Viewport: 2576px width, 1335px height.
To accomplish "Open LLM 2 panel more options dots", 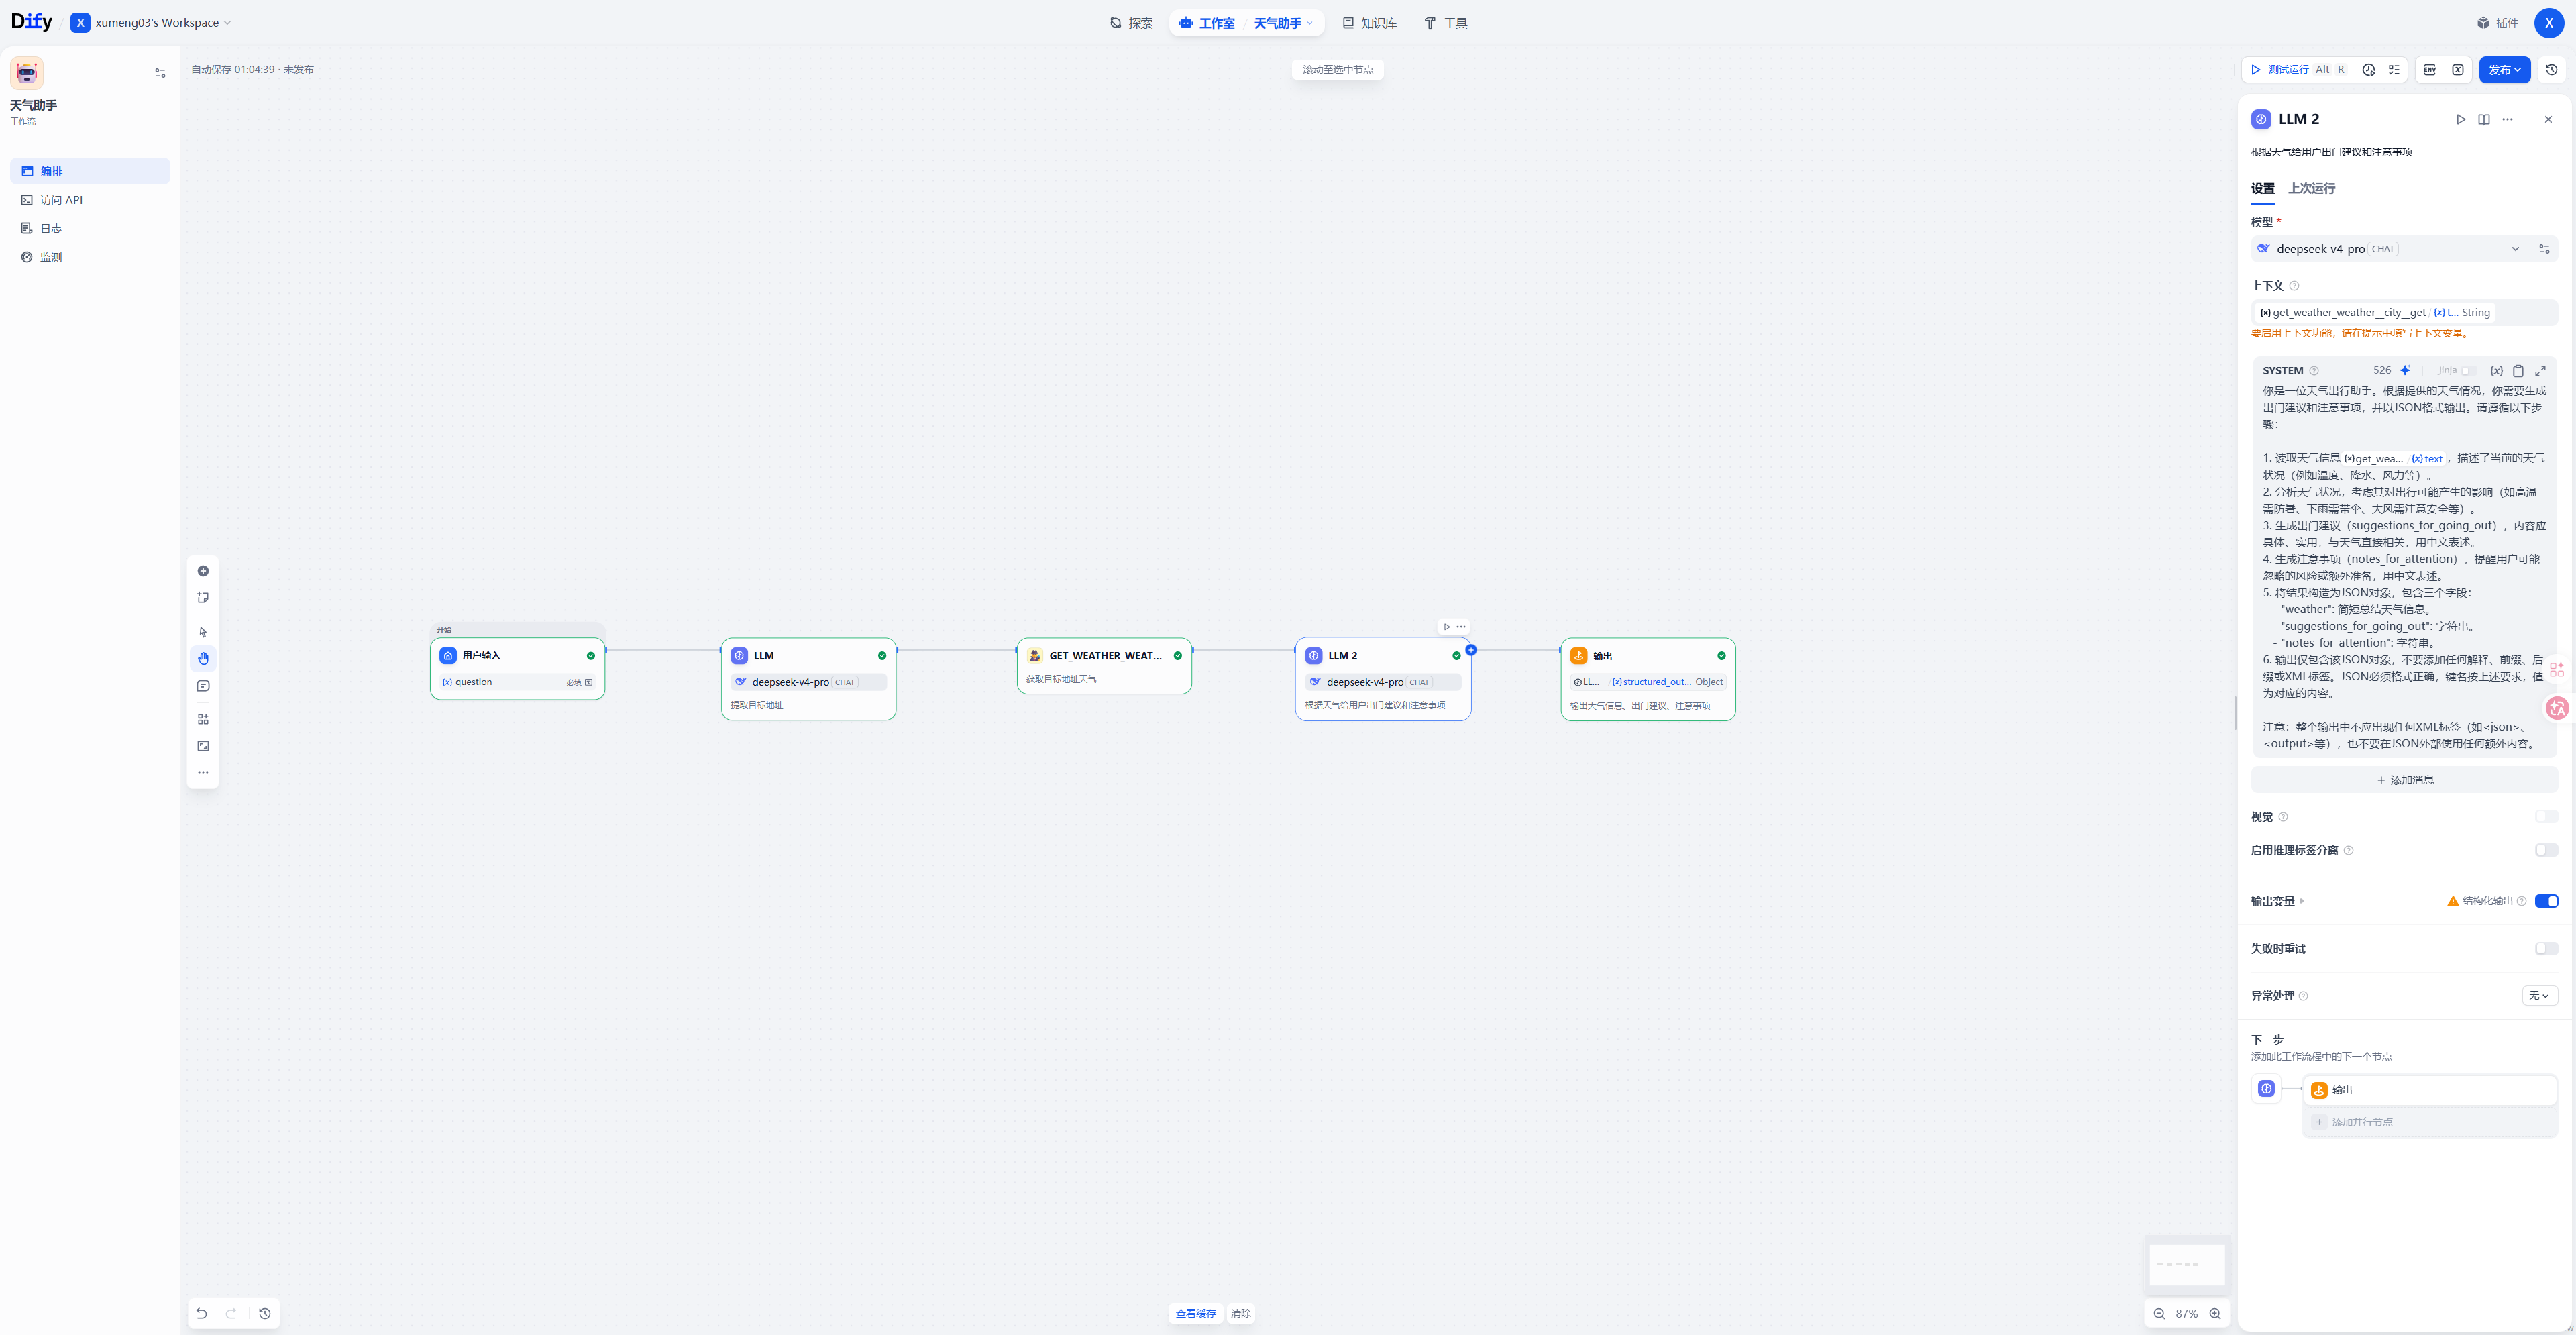I will (x=2507, y=119).
